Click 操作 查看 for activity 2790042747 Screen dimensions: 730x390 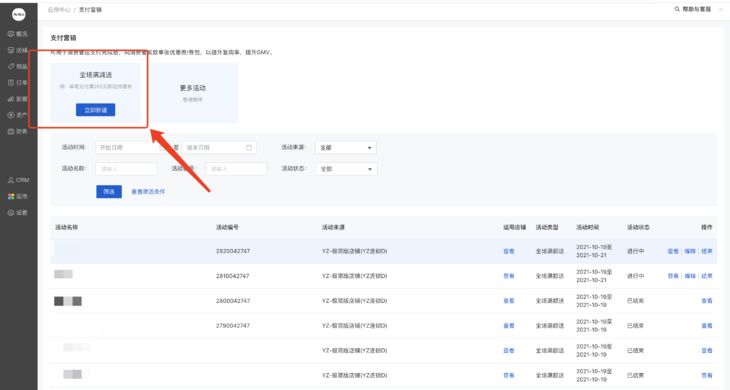[707, 326]
